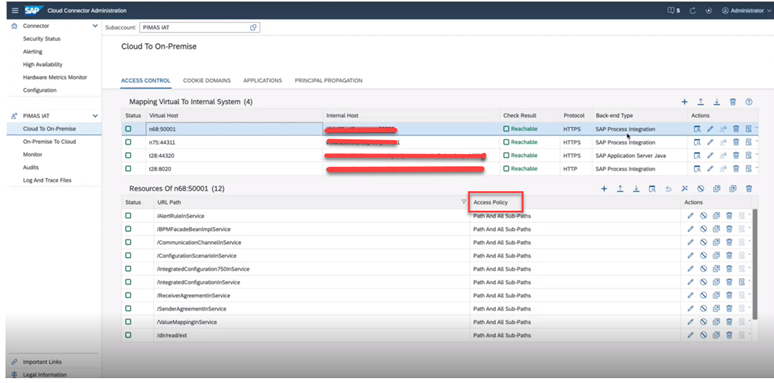Check availability for t28:8020 mapping
This screenshot has width=774, height=383.
coord(697,169)
